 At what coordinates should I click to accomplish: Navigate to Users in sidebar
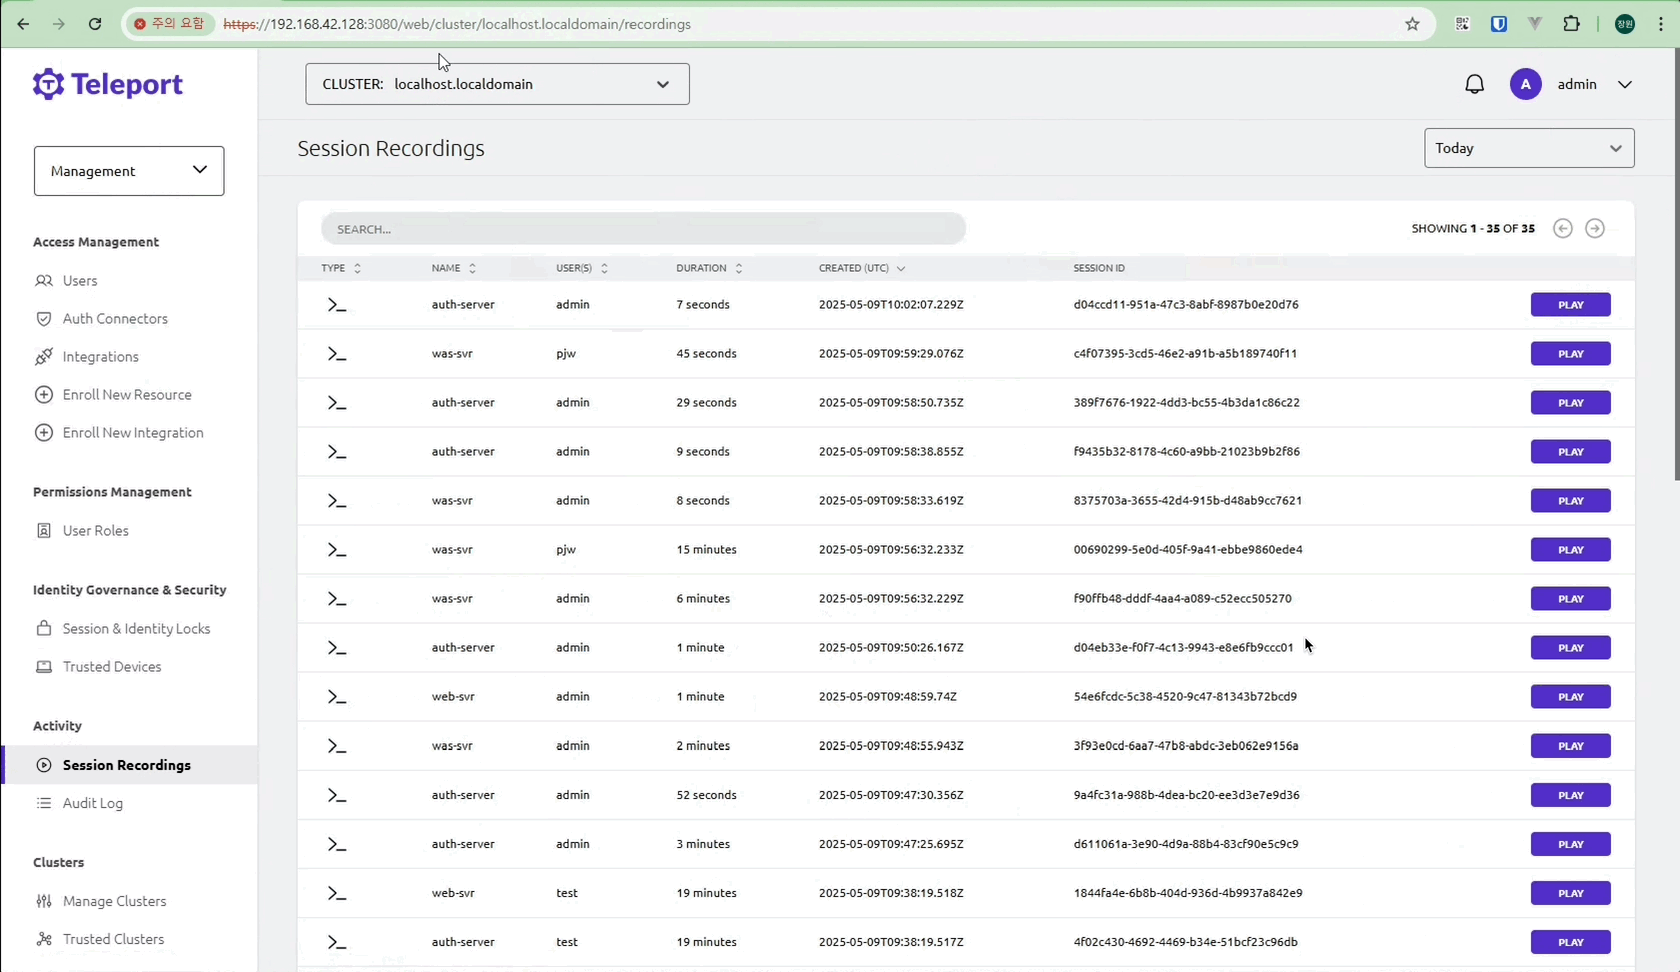[80, 281]
